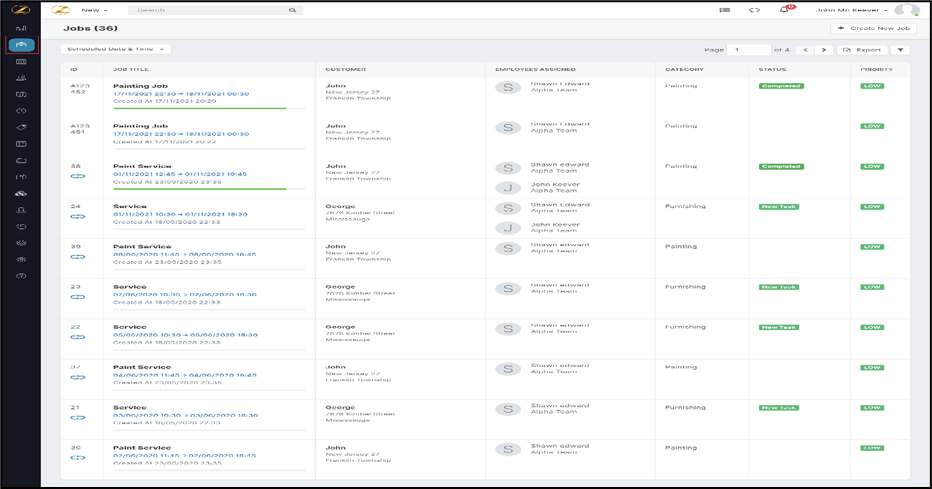
Task: Go to the next page arrow
Action: pos(824,49)
